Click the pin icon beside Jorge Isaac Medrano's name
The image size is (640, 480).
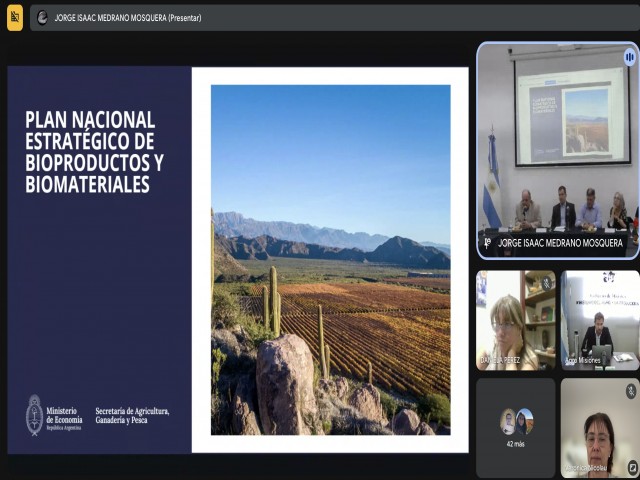tap(487, 242)
